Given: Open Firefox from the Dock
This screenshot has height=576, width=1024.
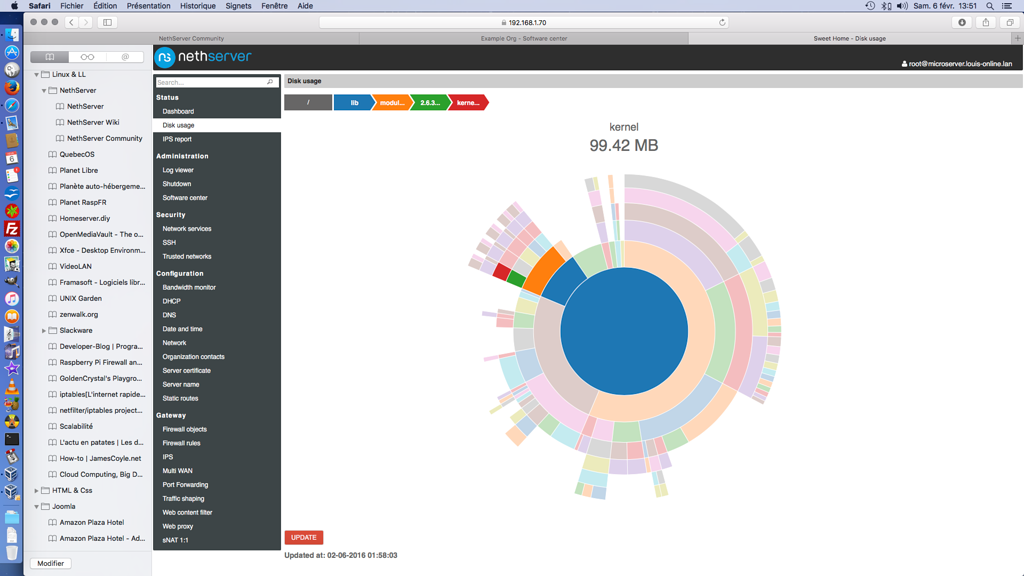Looking at the screenshot, I should tap(12, 88).
